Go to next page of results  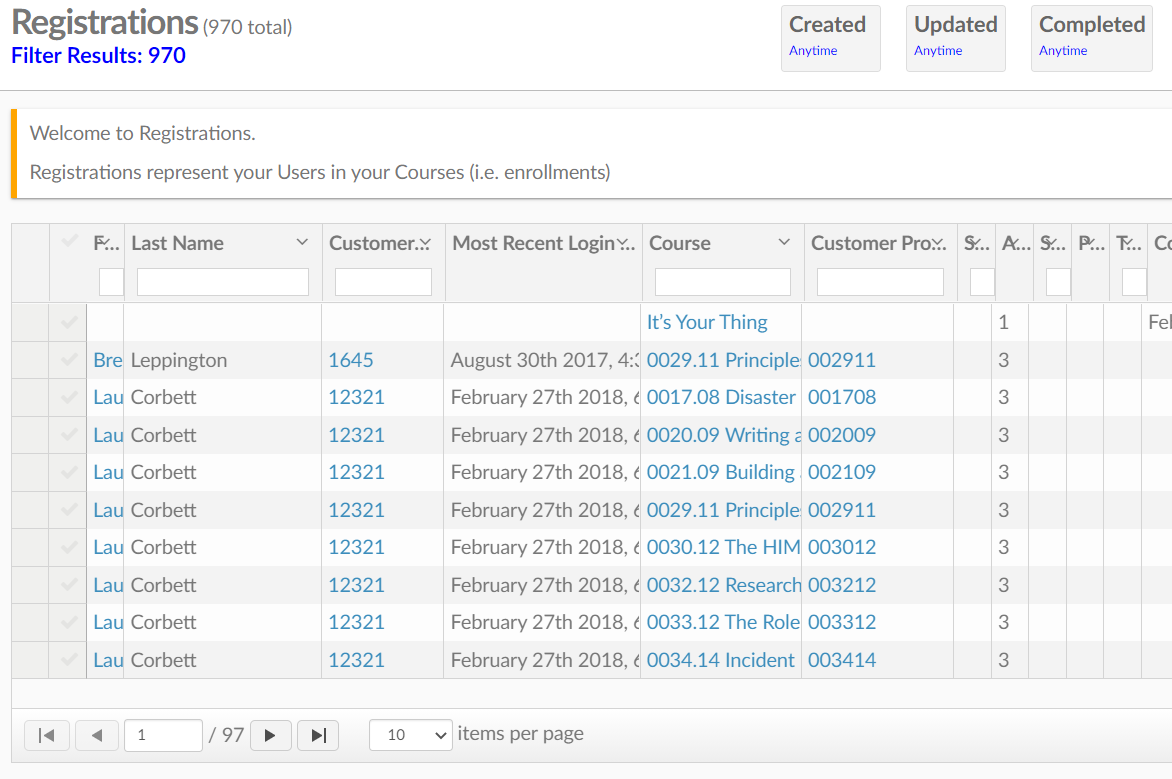tap(271, 736)
